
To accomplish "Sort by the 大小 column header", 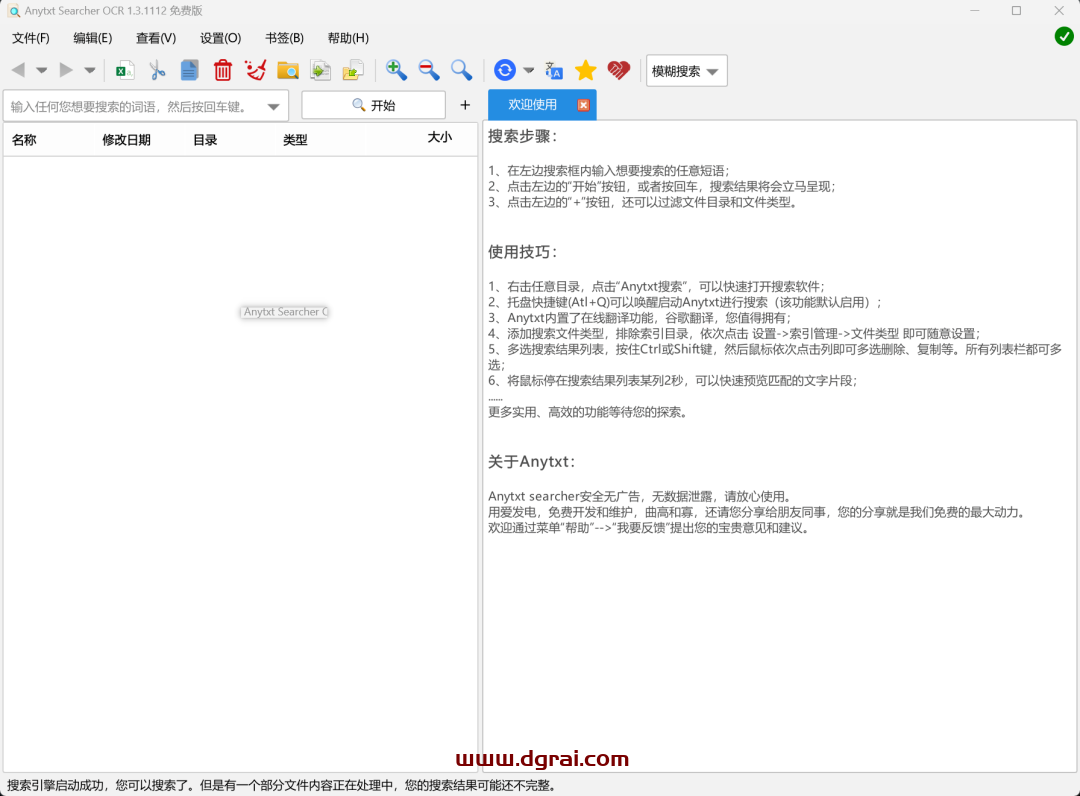I will tap(439, 137).
